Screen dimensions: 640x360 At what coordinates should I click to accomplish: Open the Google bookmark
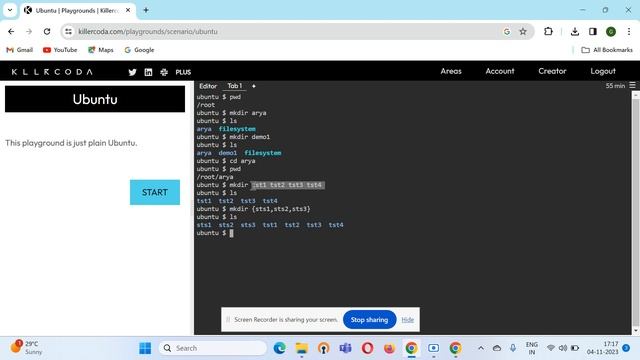click(139, 50)
